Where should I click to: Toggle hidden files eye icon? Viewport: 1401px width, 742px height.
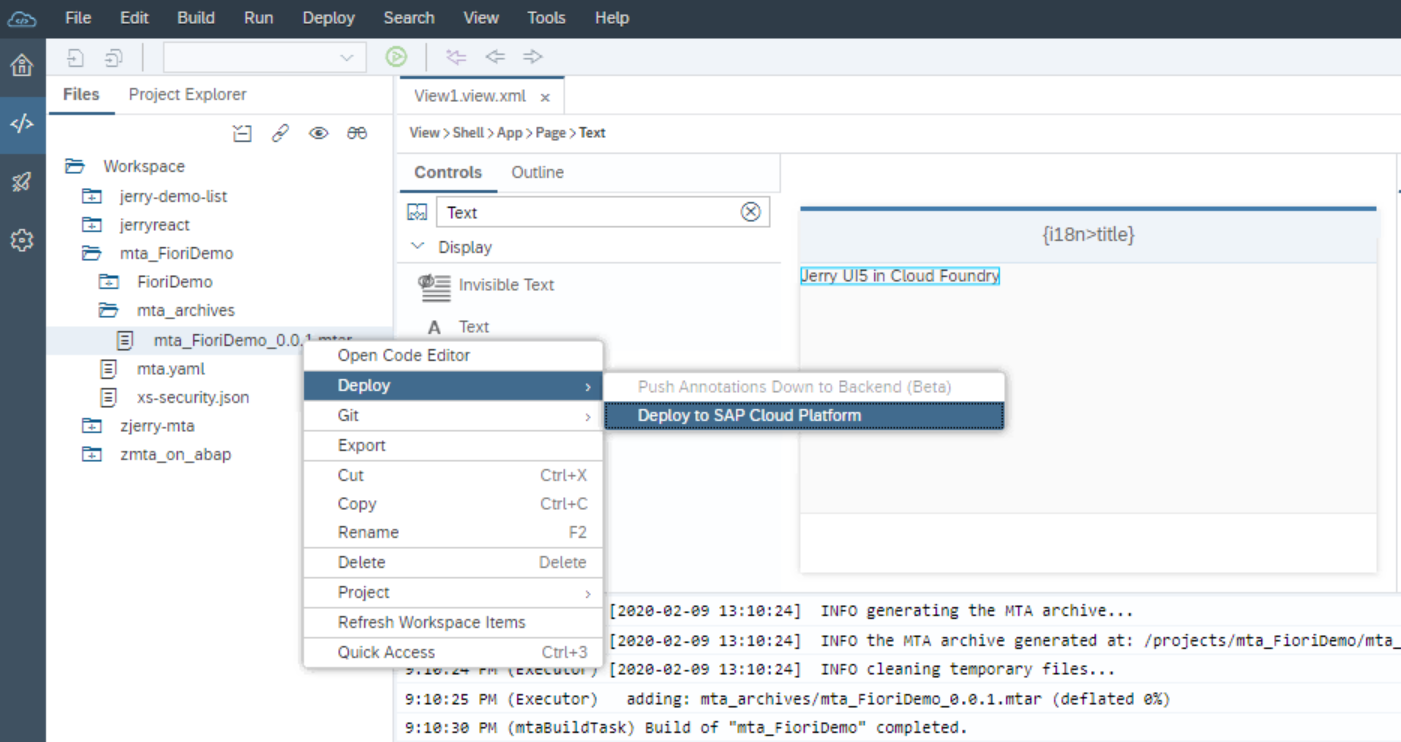[319, 133]
